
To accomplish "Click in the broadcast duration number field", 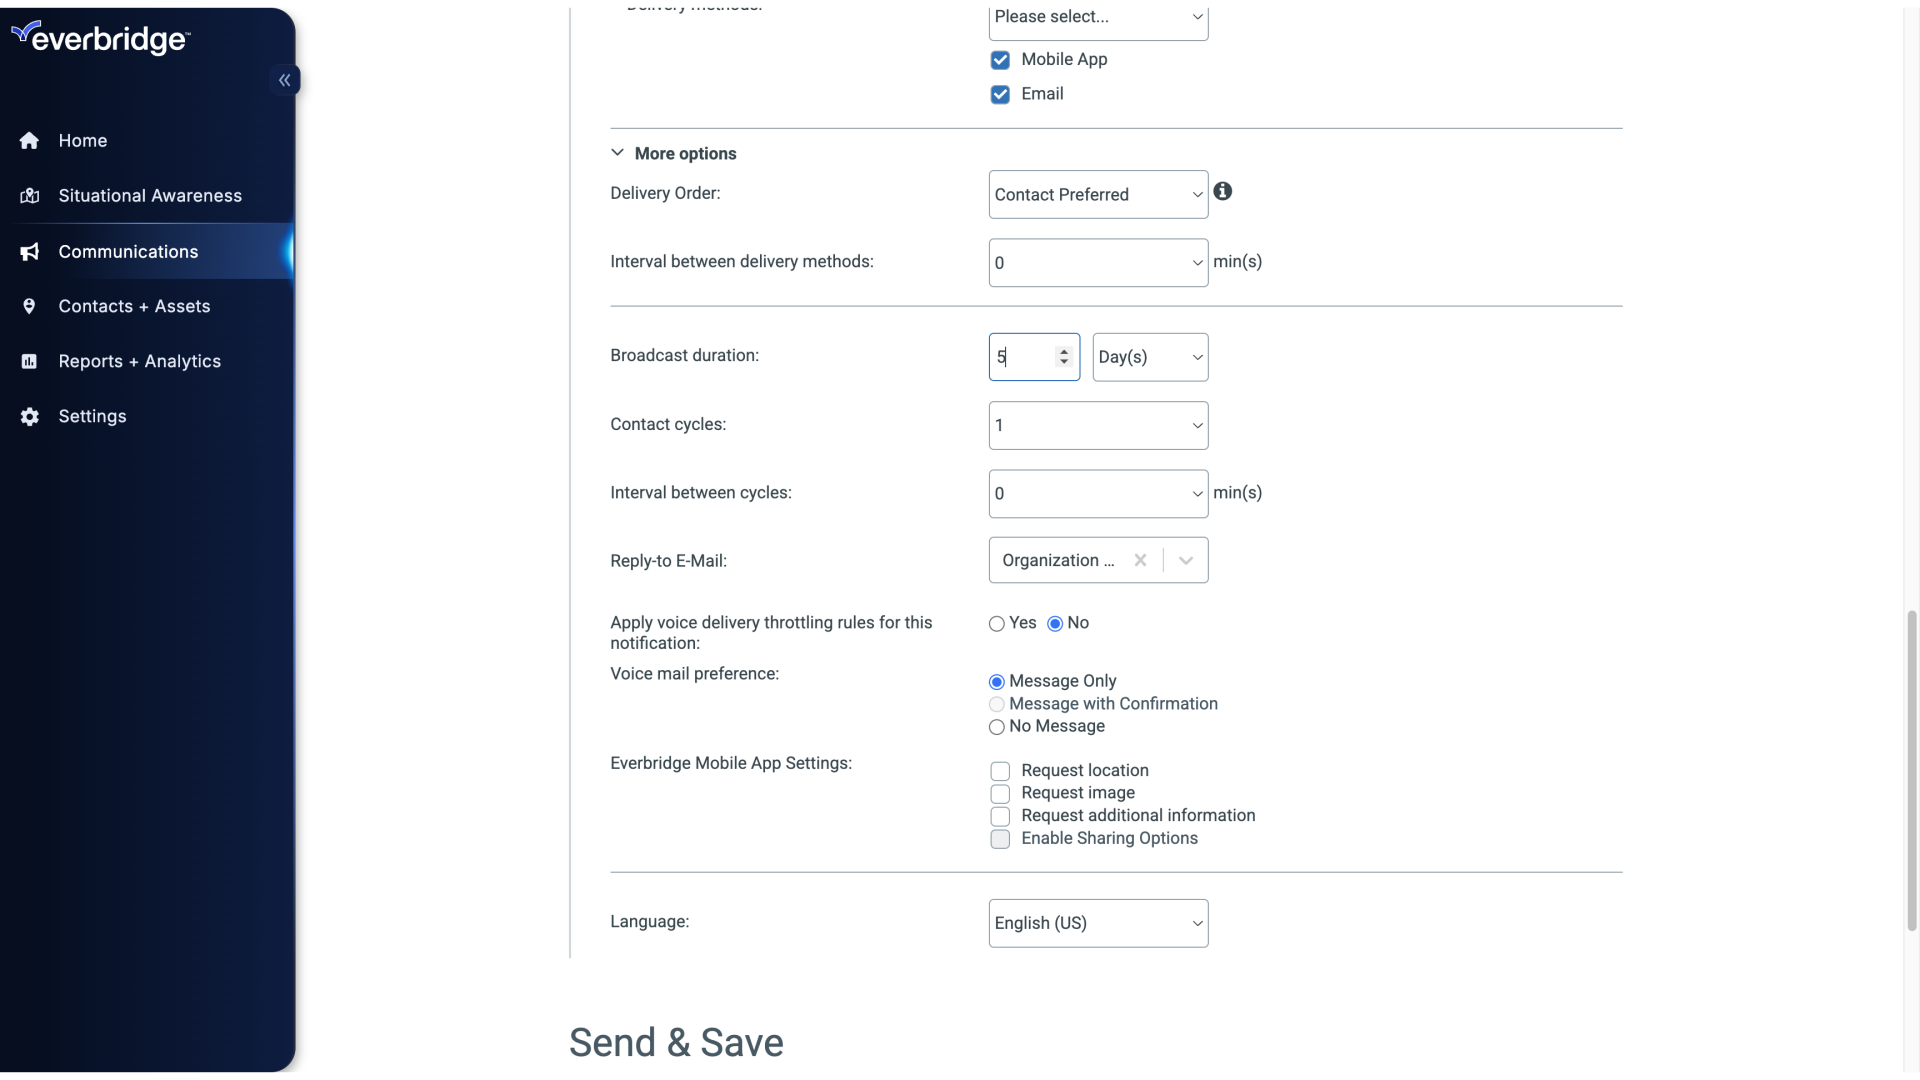I will 1020,356.
